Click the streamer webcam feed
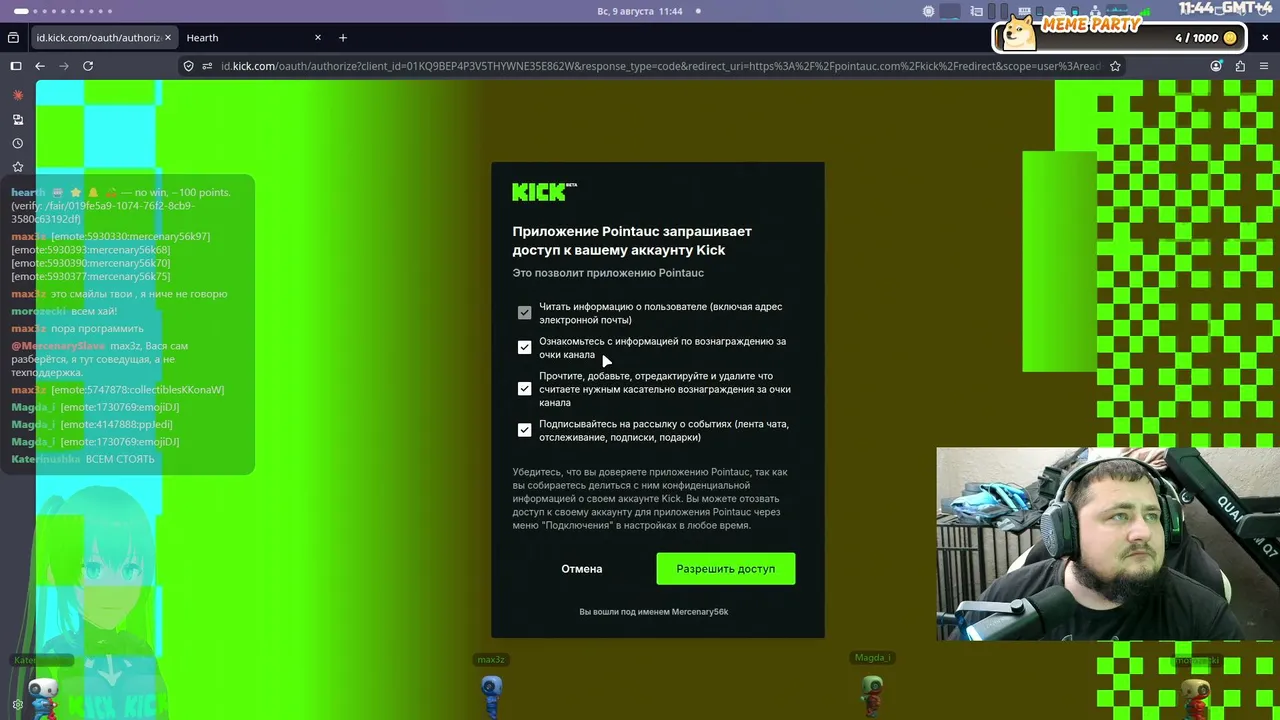 (1108, 544)
